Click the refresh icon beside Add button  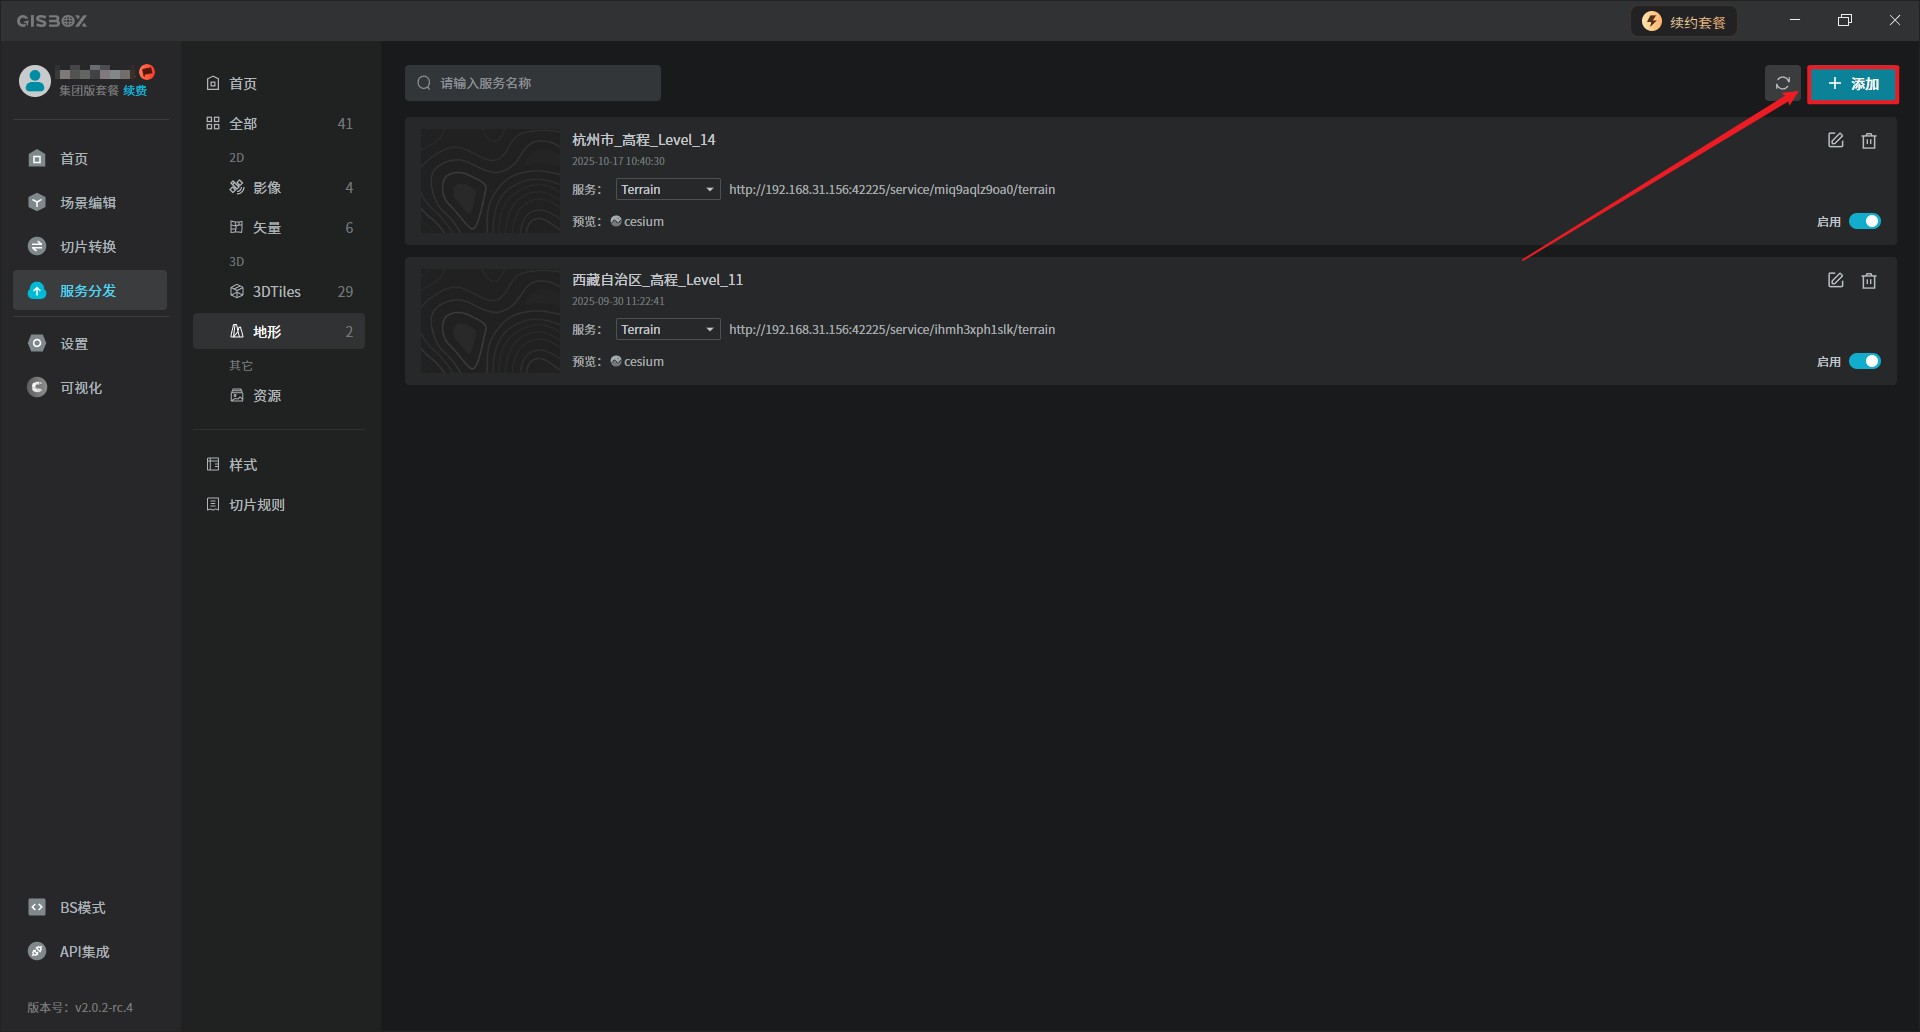(x=1782, y=83)
